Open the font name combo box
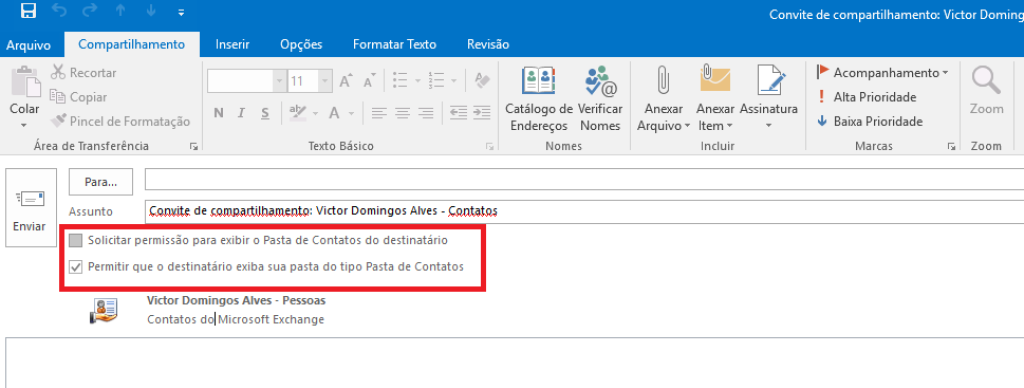The width and height of the screenshot is (1024, 388). pos(246,81)
